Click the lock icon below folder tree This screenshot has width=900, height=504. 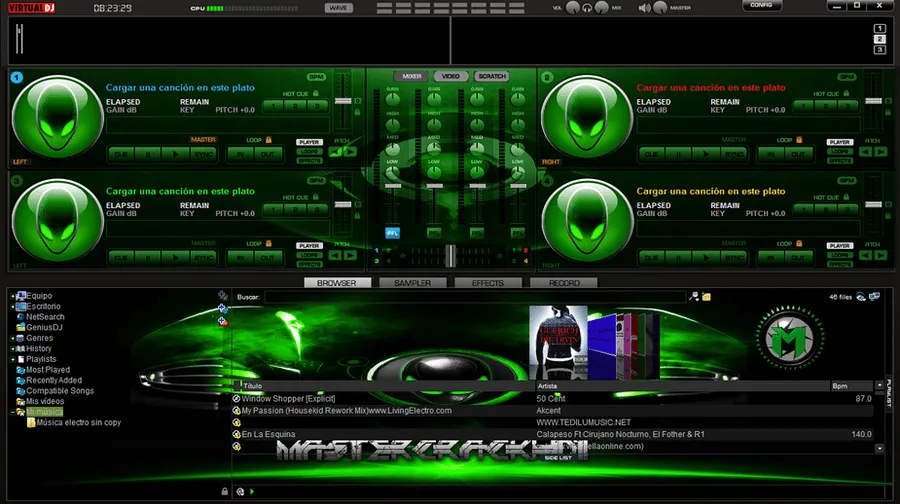(224, 491)
